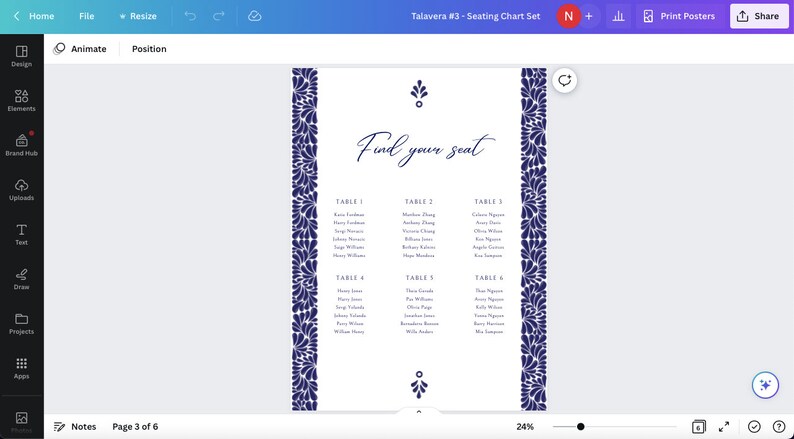Viewport: 794px width, 439px height.
Task: Open the Resize menu
Action: pos(138,16)
